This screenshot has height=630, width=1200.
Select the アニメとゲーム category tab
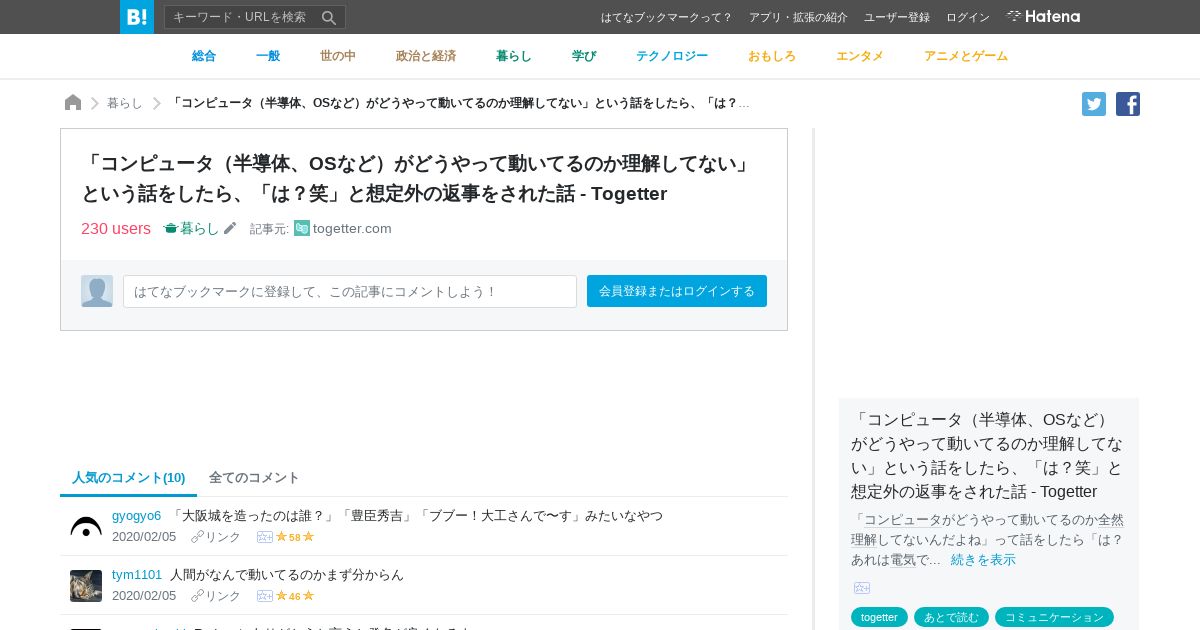click(x=966, y=56)
